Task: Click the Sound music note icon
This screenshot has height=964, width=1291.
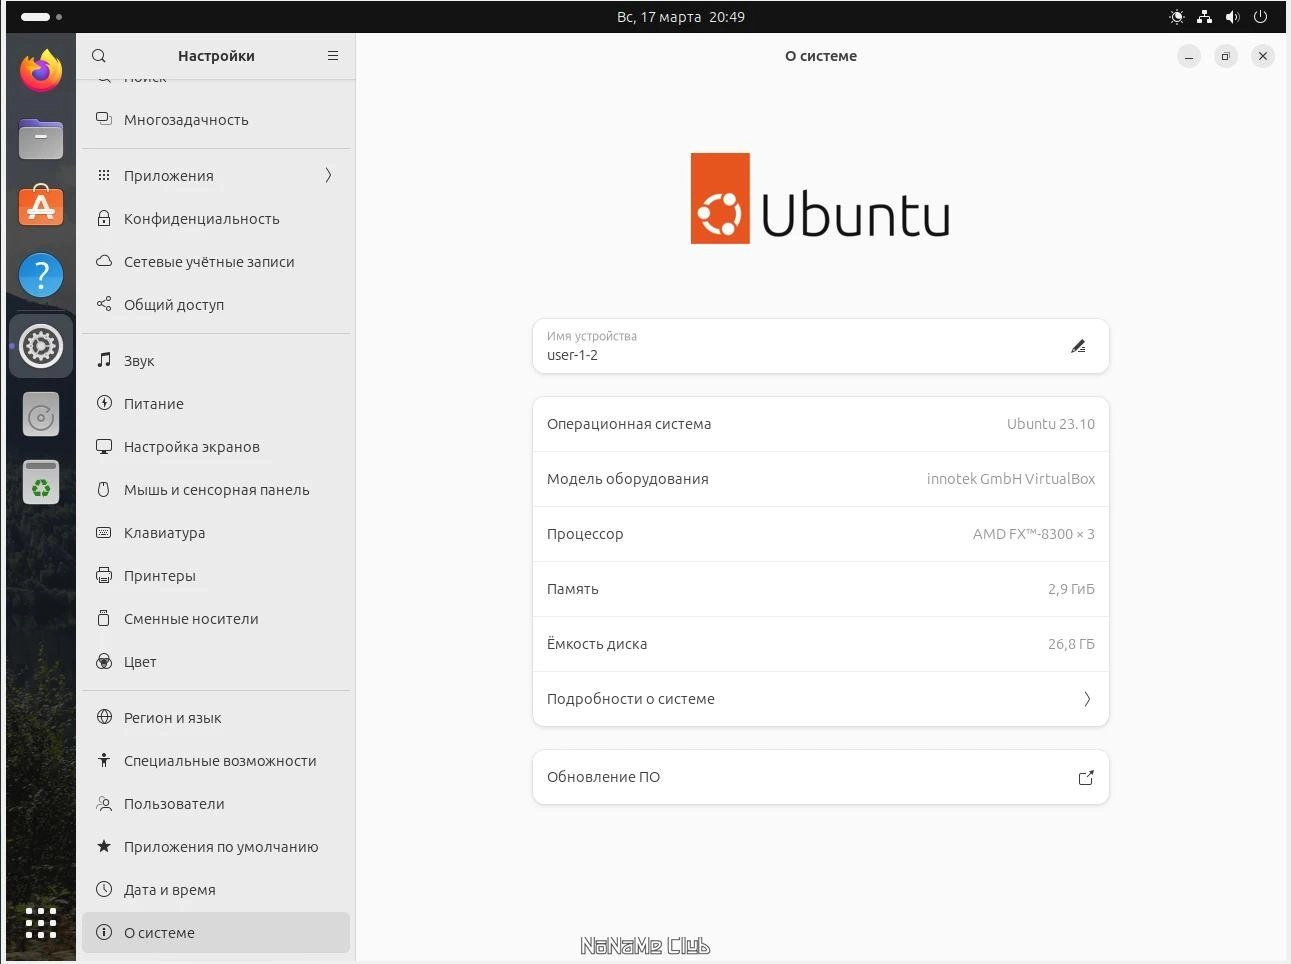Action: 104,360
